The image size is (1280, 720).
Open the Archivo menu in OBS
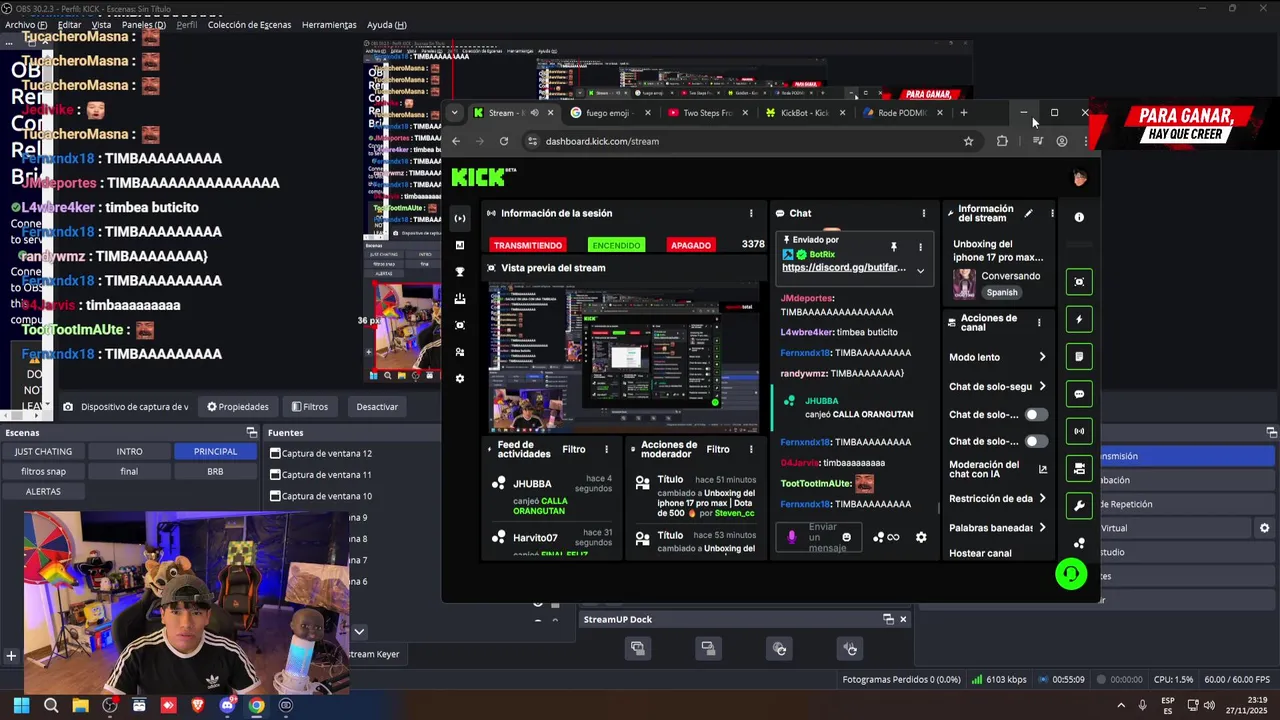click(x=26, y=25)
